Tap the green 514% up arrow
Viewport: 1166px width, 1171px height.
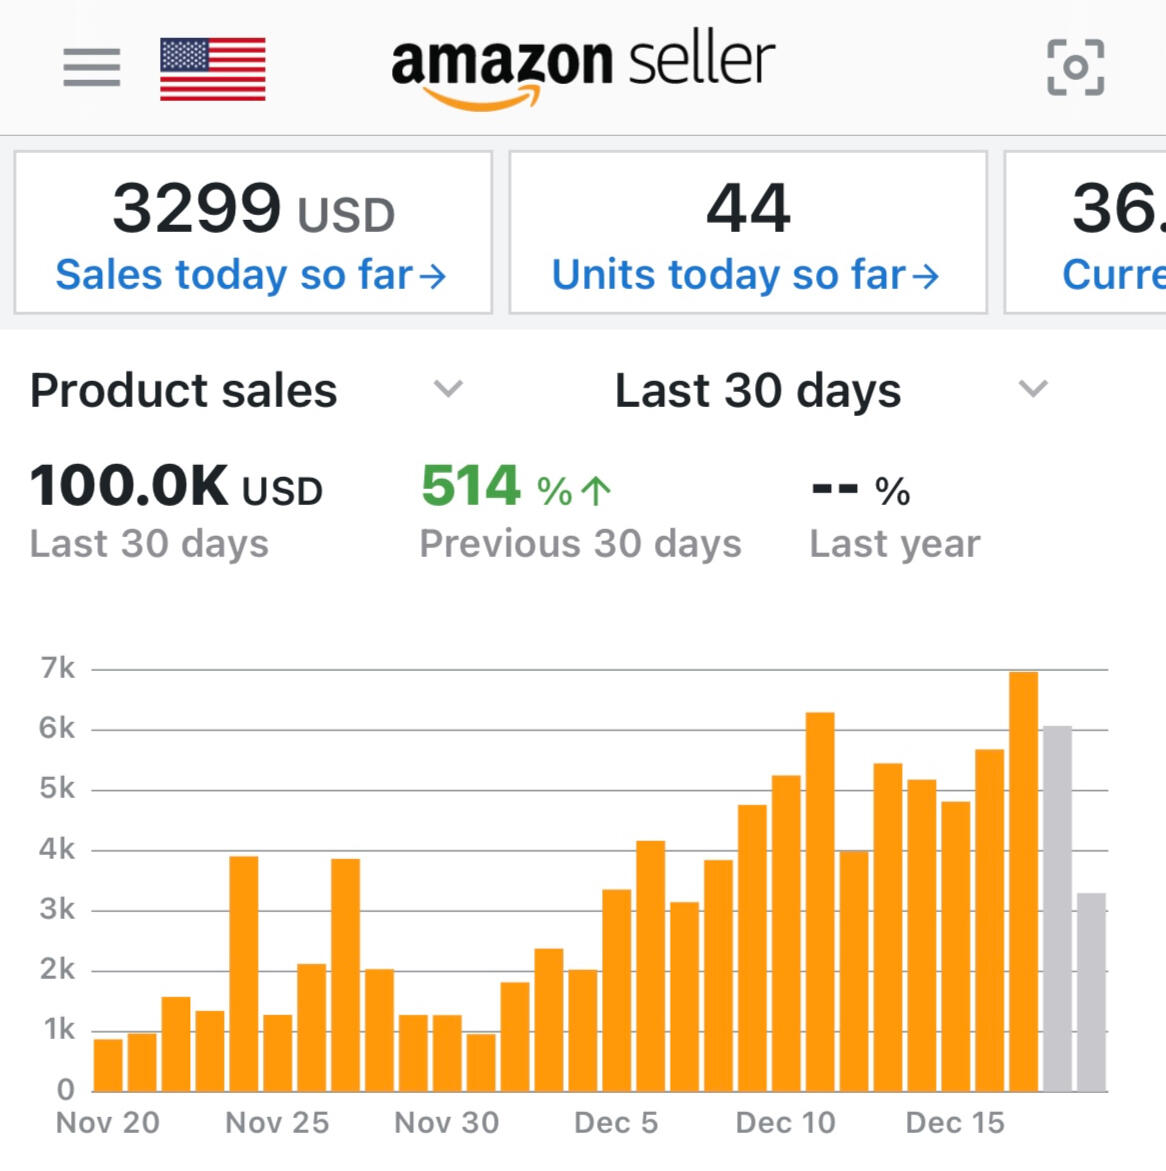click(x=596, y=490)
